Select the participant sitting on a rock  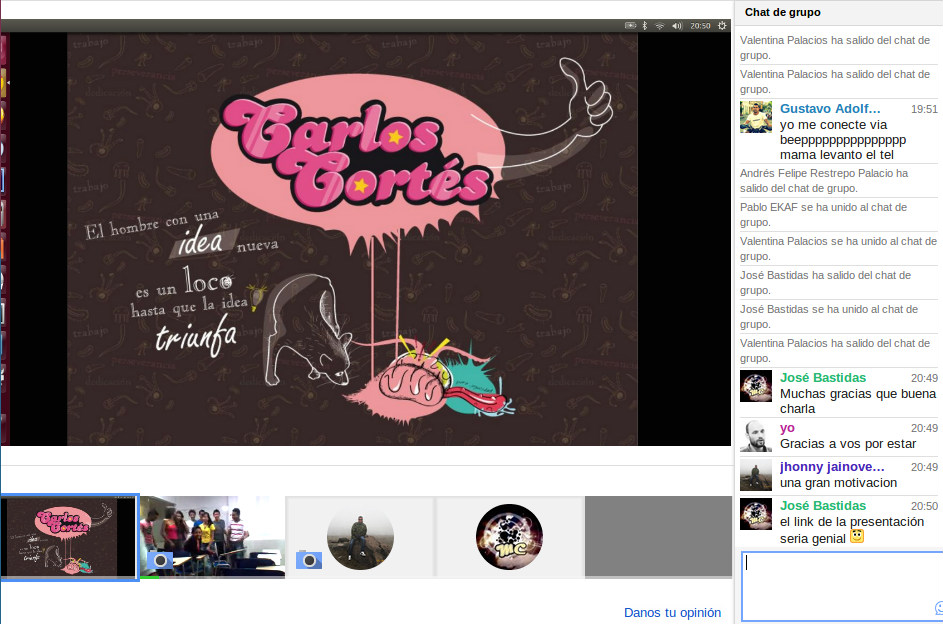360,537
